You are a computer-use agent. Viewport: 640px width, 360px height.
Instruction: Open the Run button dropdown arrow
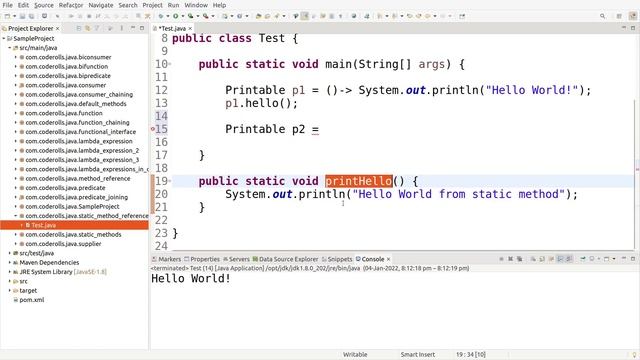(x=183, y=16)
